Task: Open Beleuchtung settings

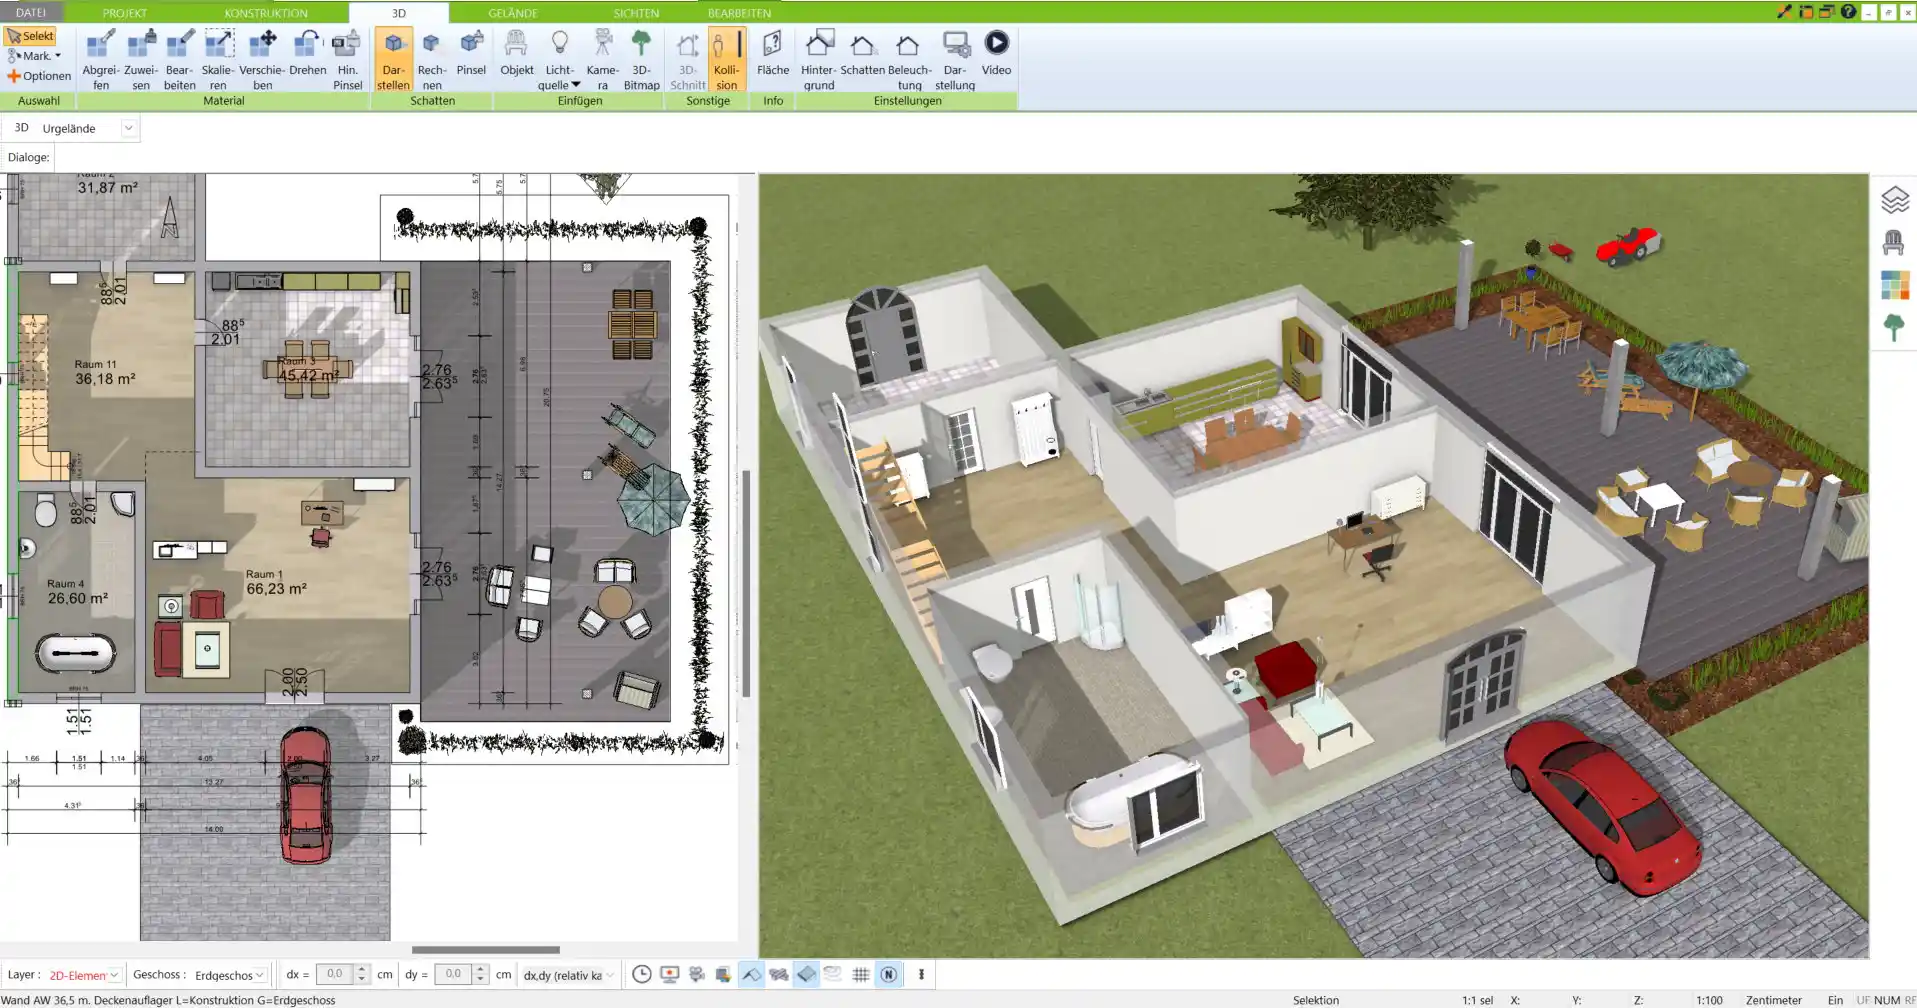Action: coord(909,60)
